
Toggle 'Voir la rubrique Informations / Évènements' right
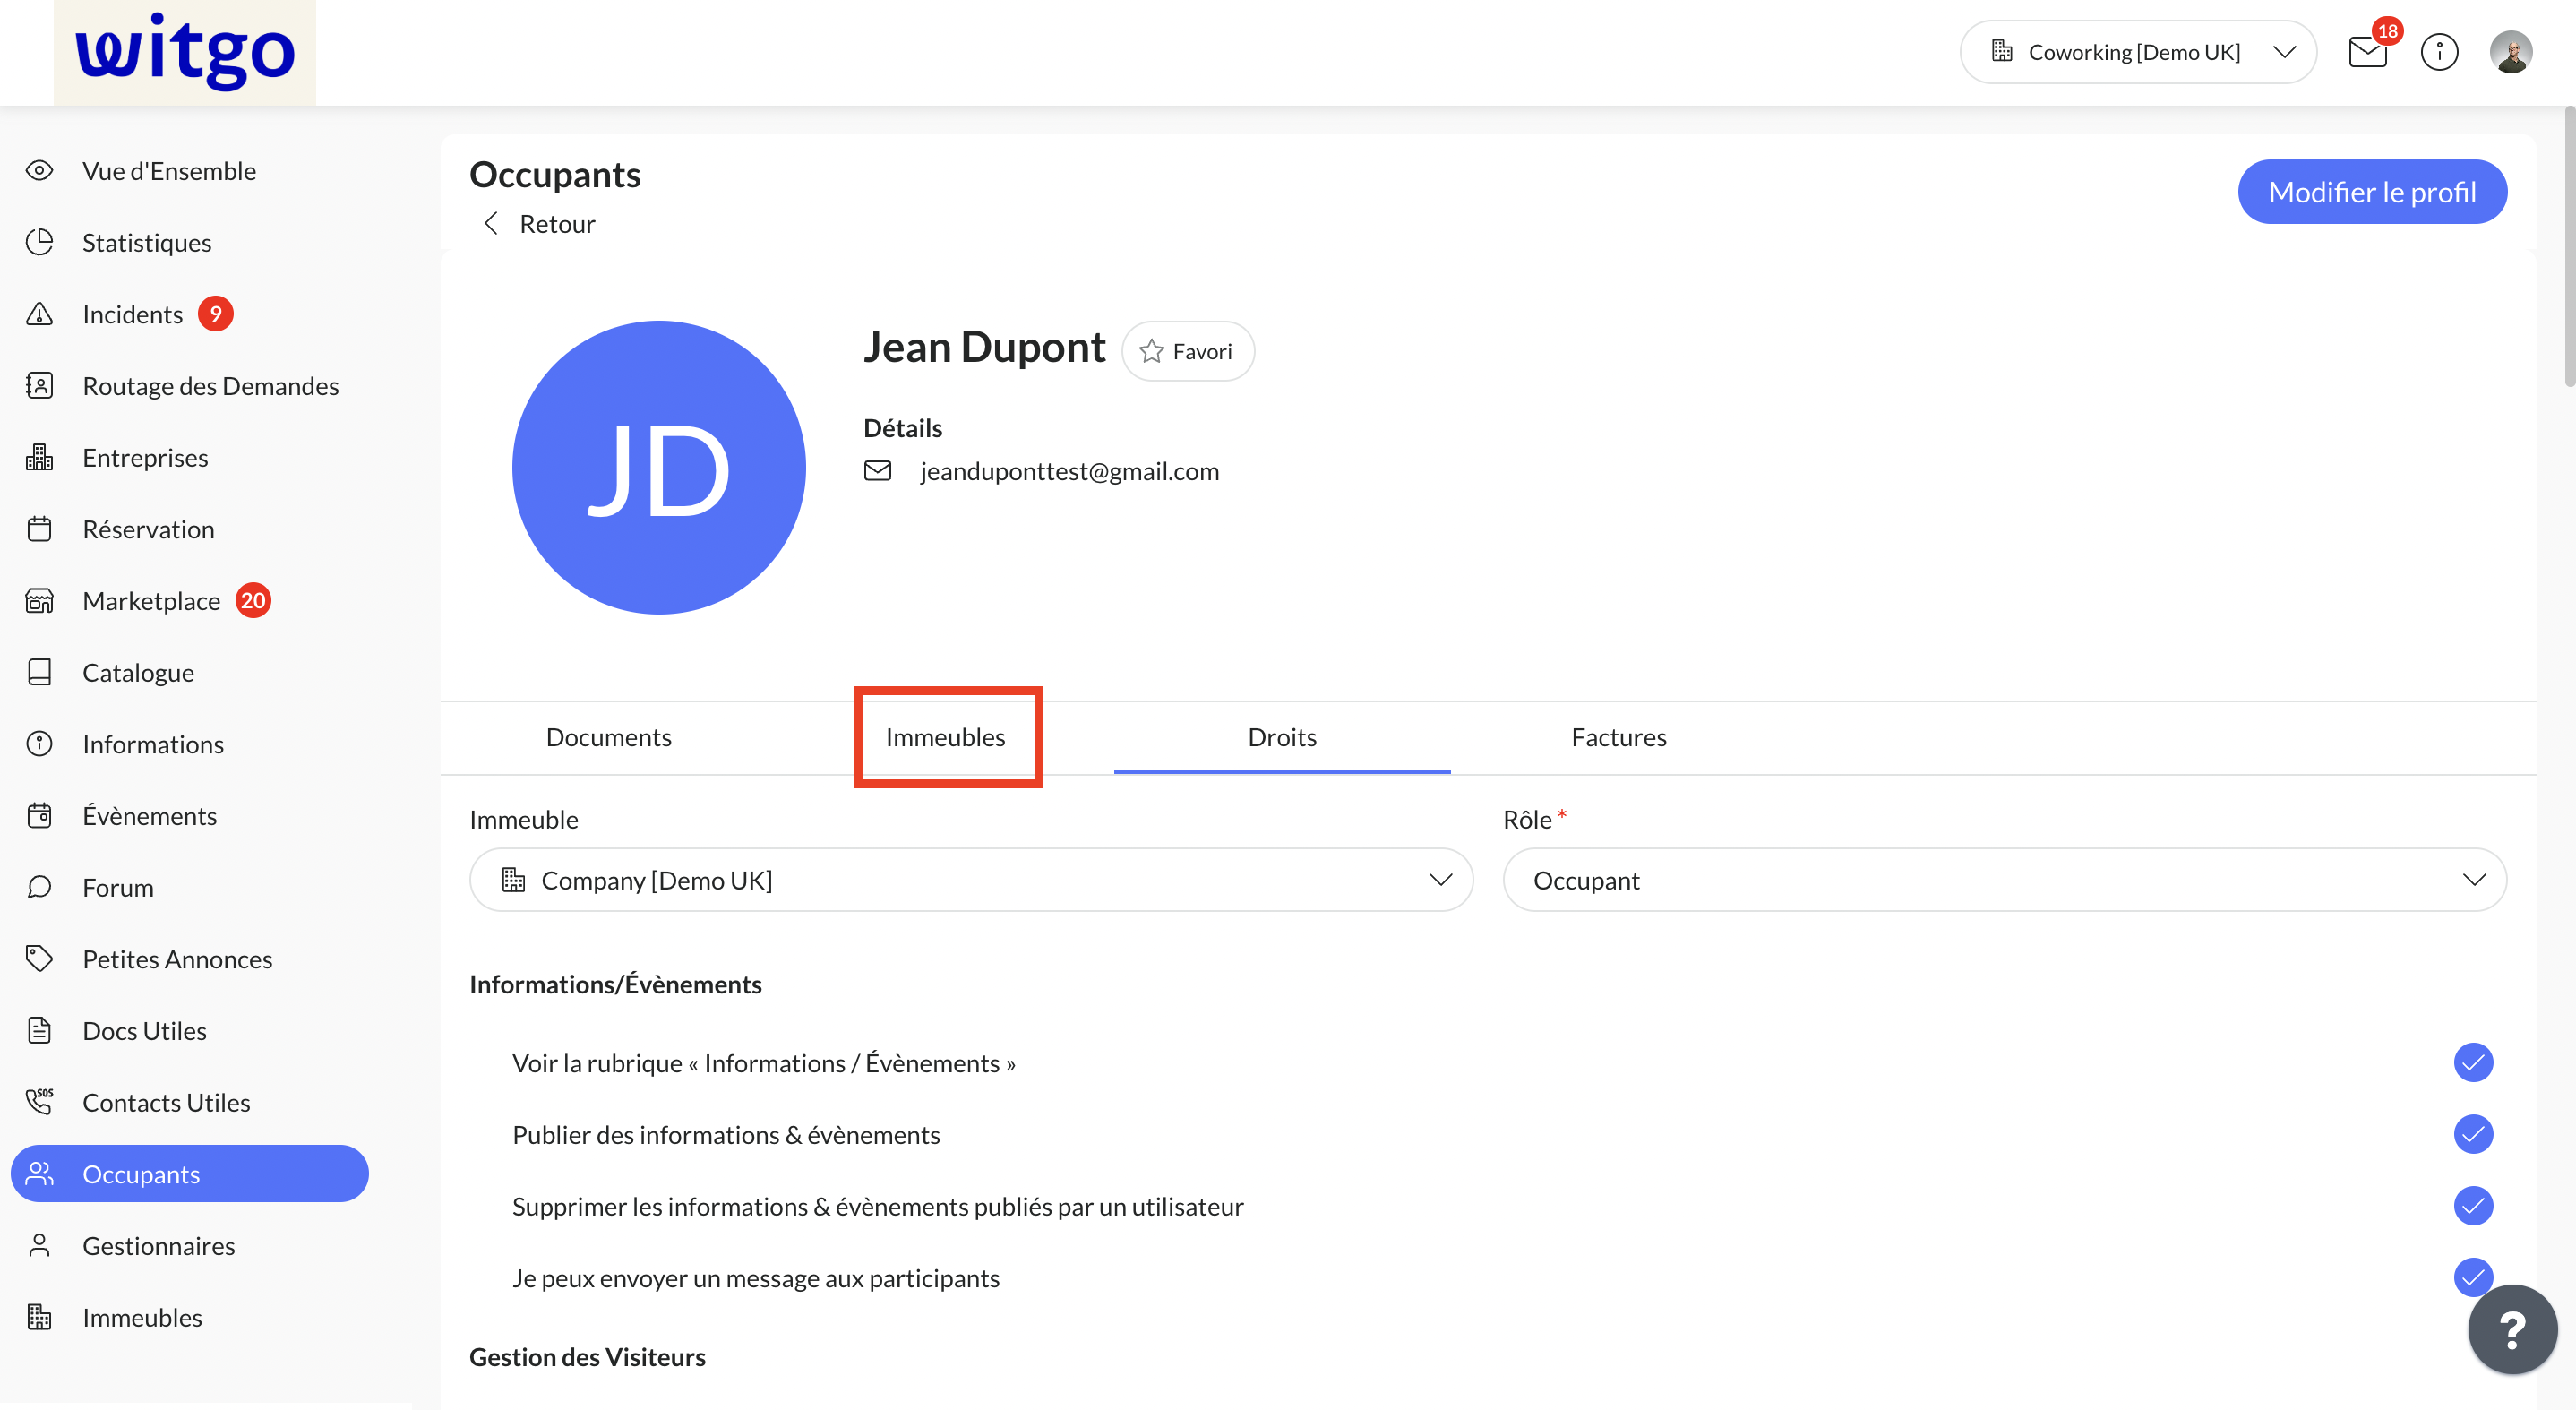pos(2473,1062)
